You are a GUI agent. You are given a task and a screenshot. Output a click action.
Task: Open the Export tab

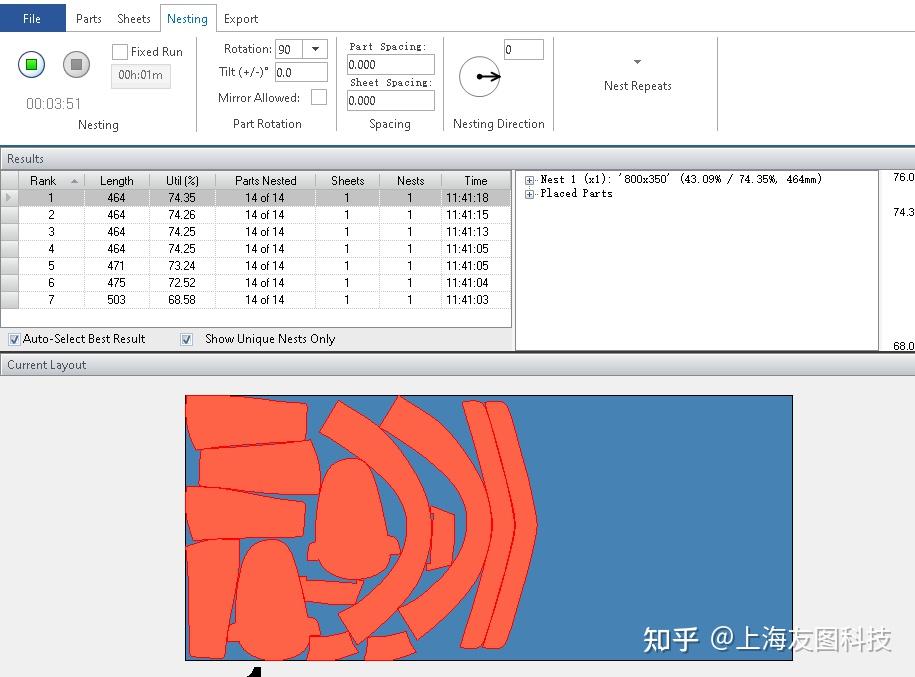(241, 18)
